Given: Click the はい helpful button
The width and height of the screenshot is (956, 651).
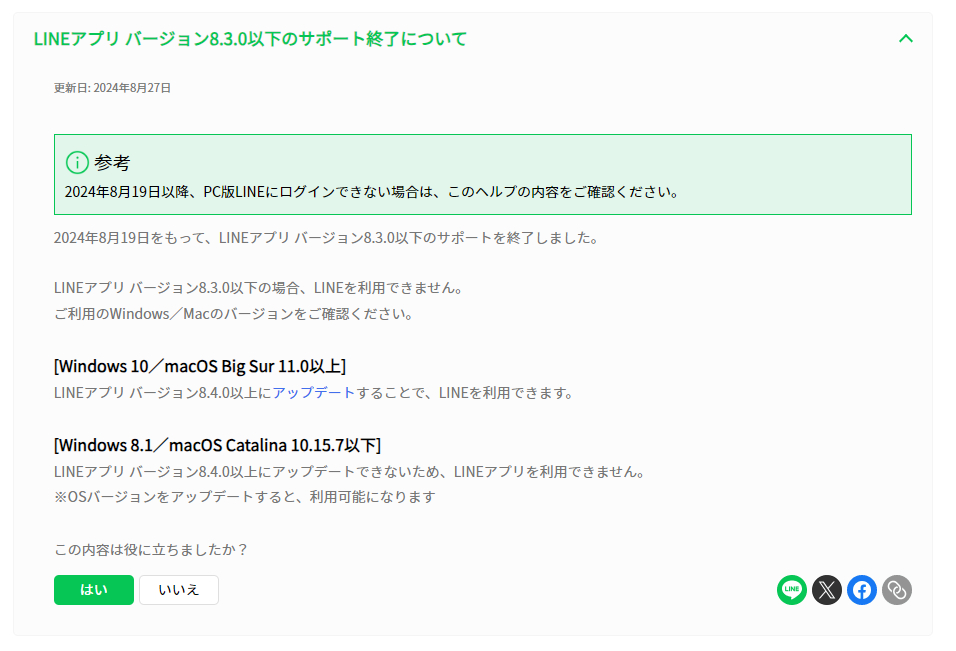Looking at the screenshot, I should (94, 590).
